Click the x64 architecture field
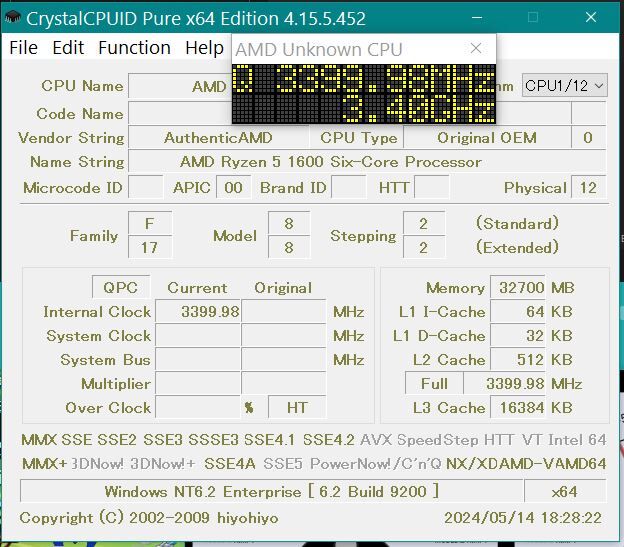 tap(565, 491)
